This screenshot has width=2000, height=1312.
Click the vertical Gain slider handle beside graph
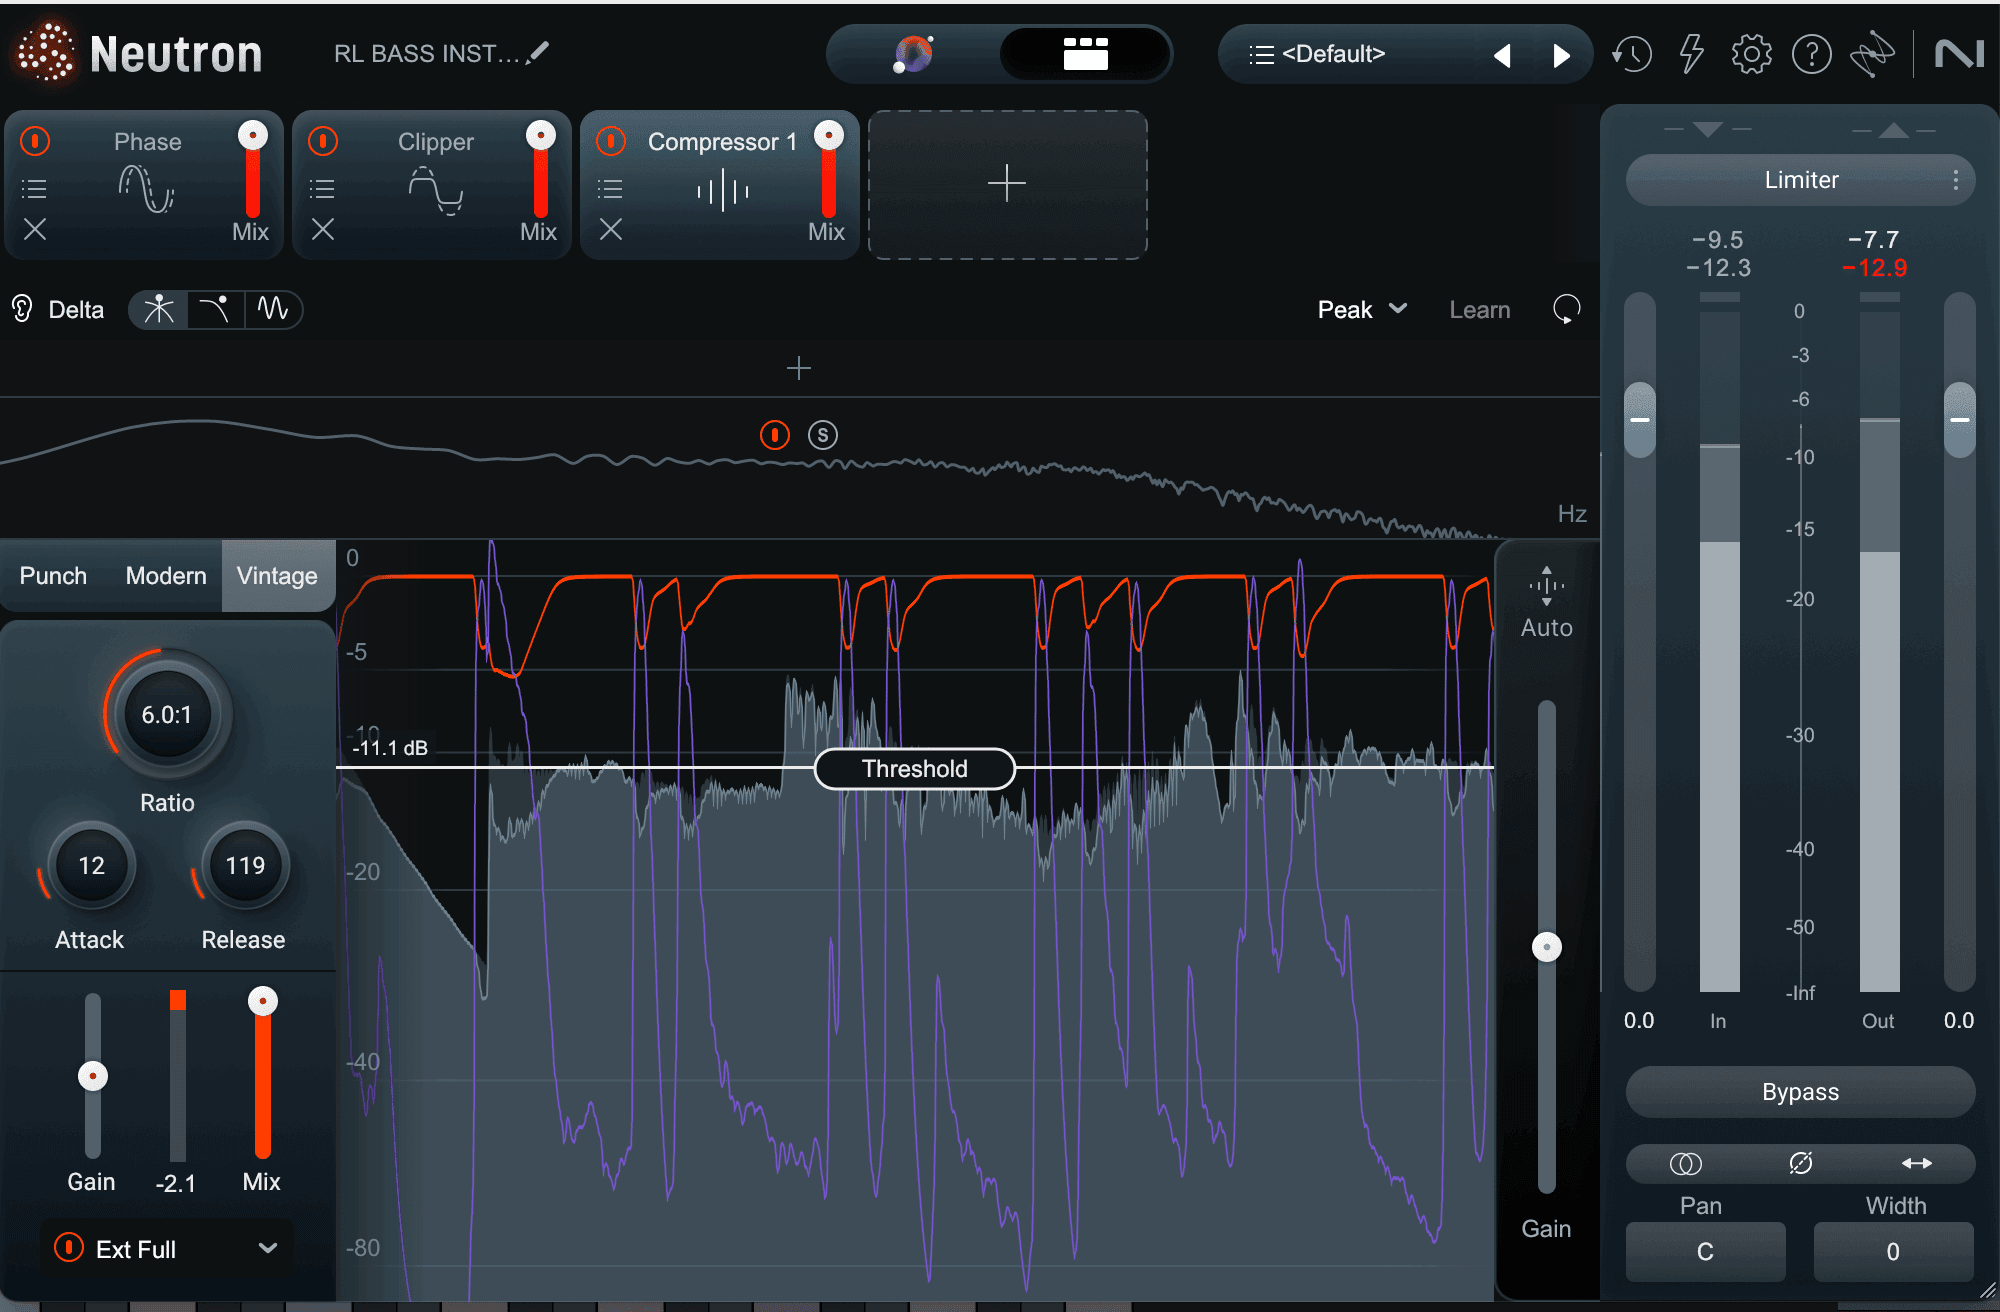pyautogui.click(x=1547, y=947)
